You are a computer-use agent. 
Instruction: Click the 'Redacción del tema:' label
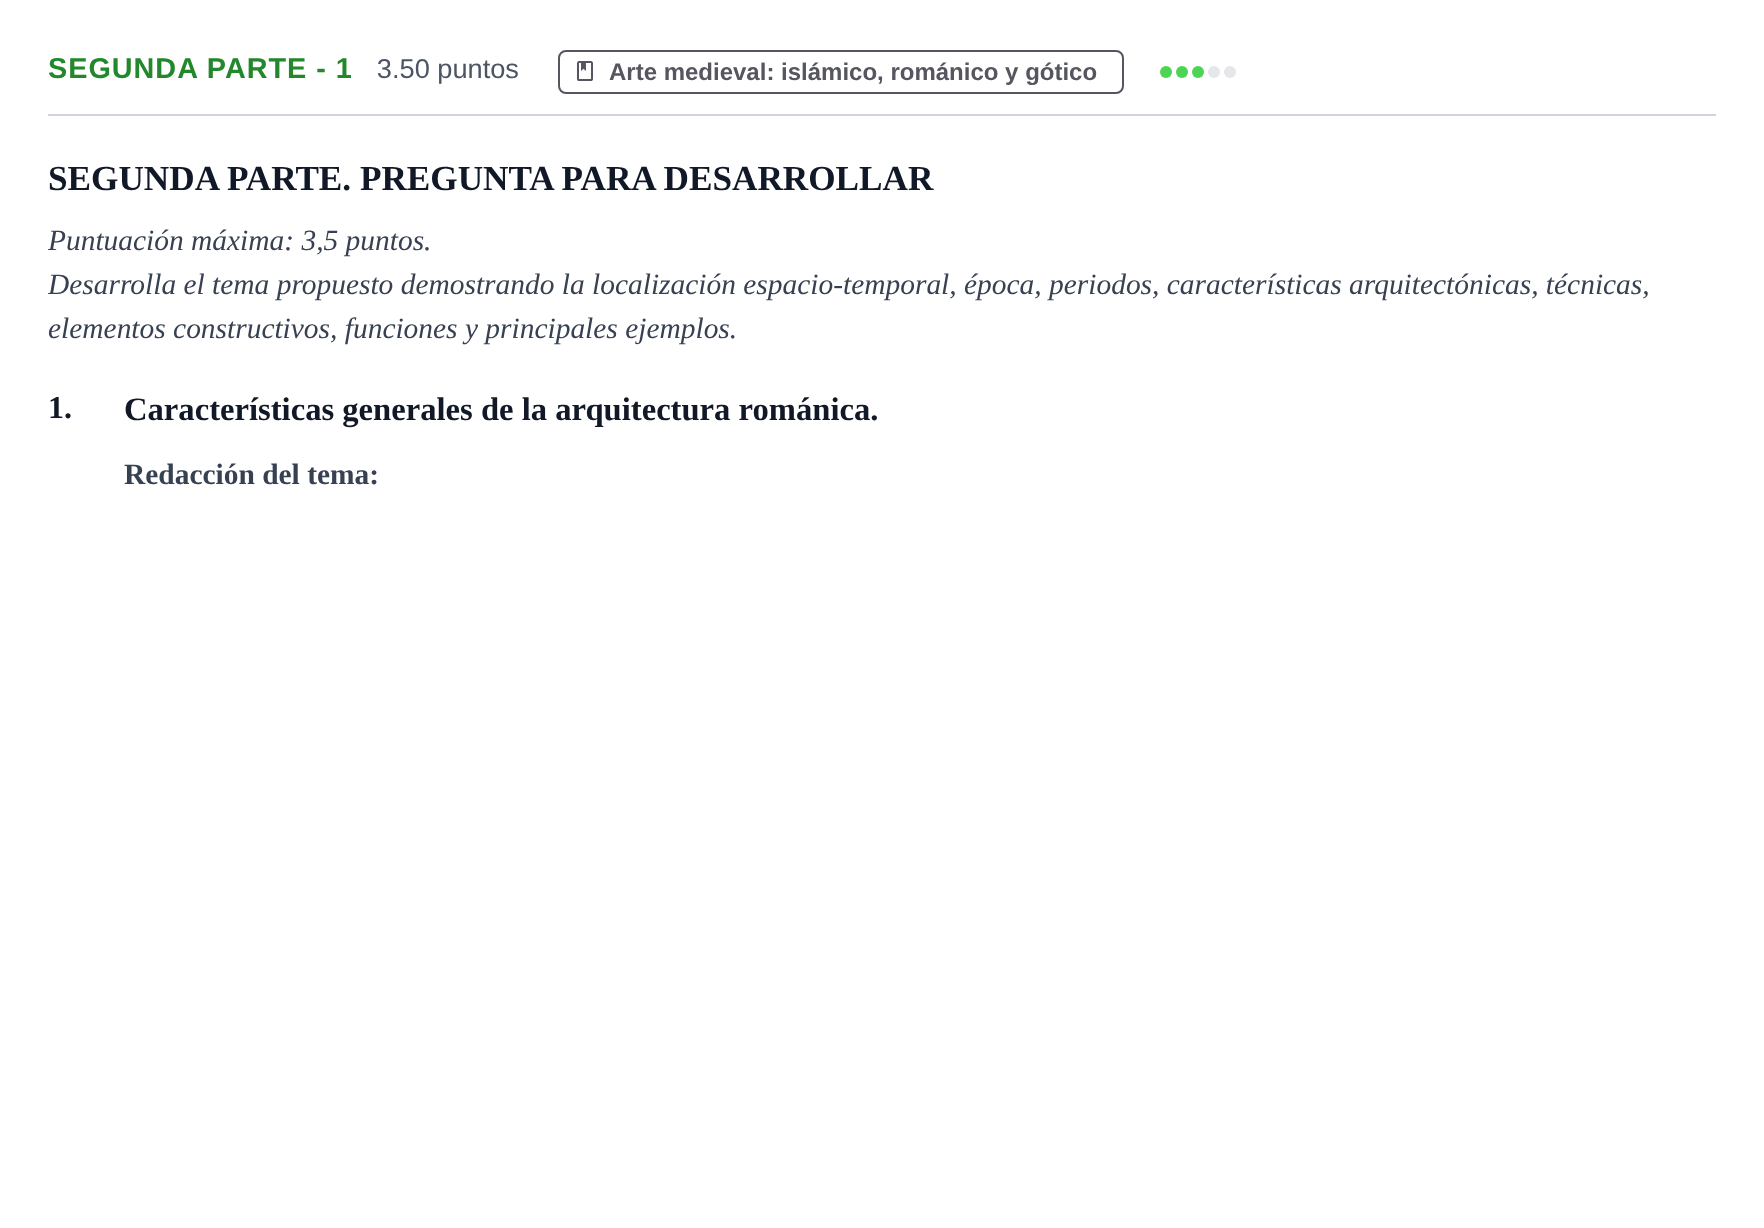[251, 475]
